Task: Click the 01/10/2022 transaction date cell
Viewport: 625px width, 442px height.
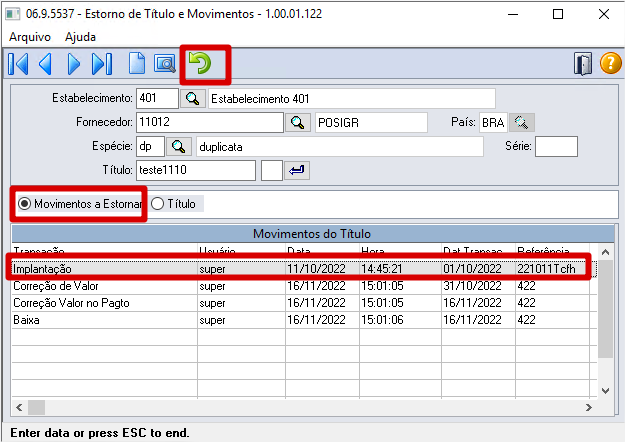Action: point(478,269)
